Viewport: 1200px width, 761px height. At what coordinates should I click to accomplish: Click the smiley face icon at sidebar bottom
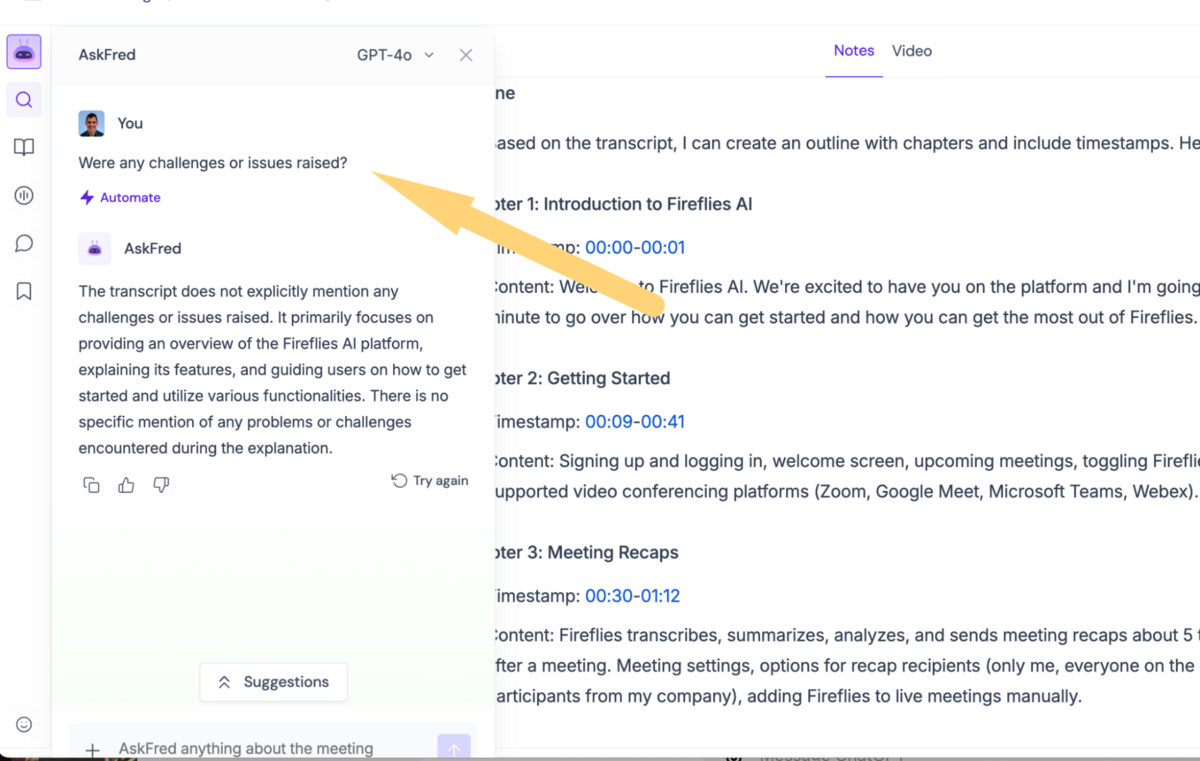24,725
